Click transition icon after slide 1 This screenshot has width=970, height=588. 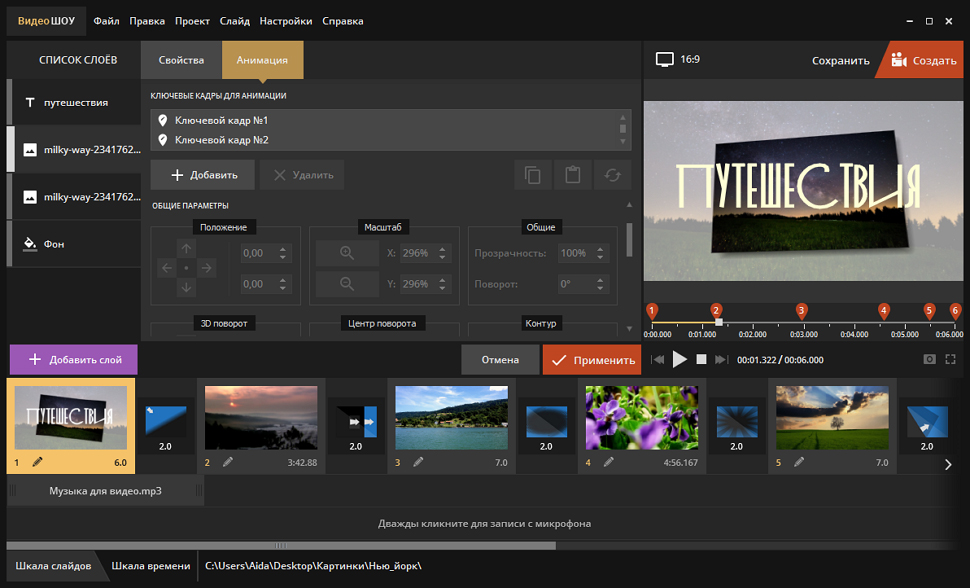[x=165, y=422]
